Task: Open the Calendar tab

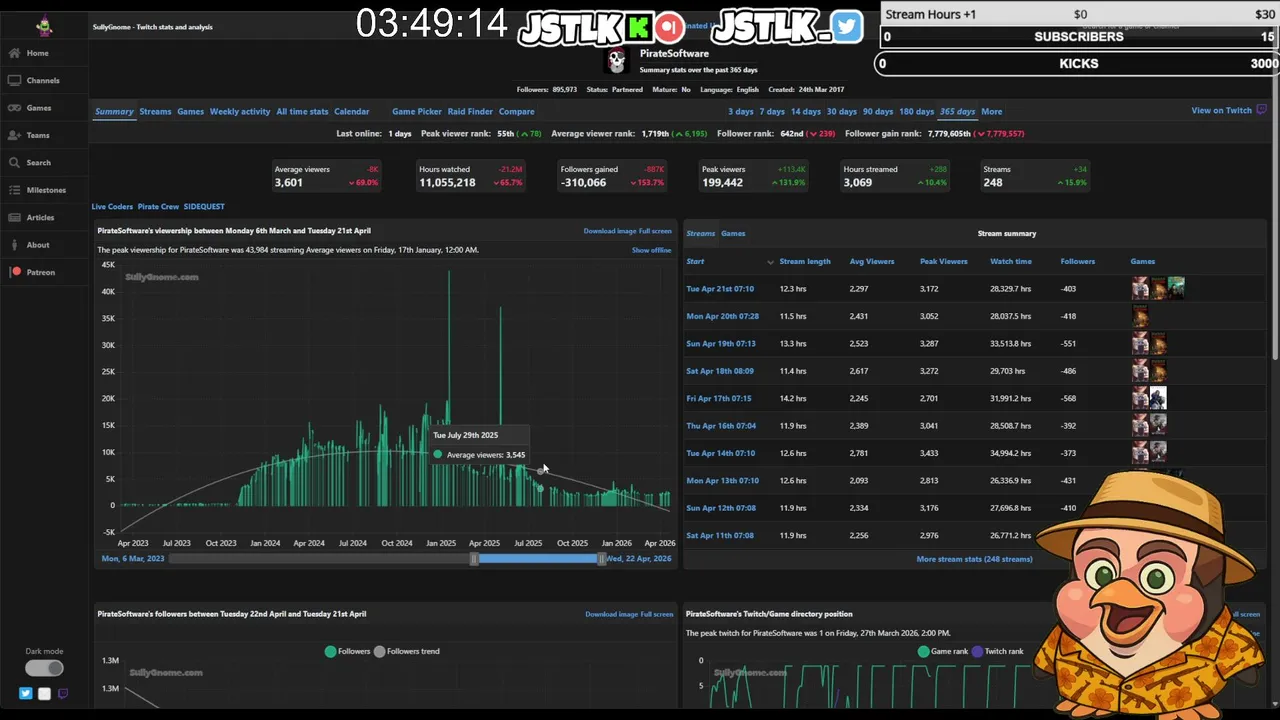Action: point(352,111)
